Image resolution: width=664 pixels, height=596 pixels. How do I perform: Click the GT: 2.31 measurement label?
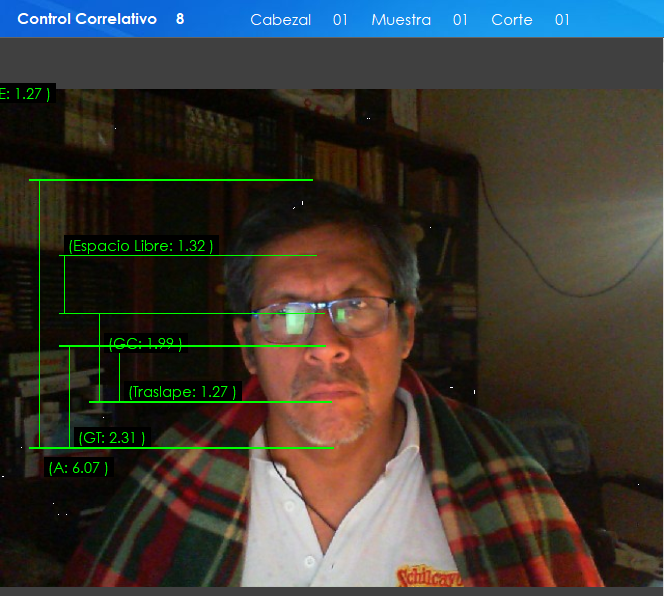(x=111, y=437)
